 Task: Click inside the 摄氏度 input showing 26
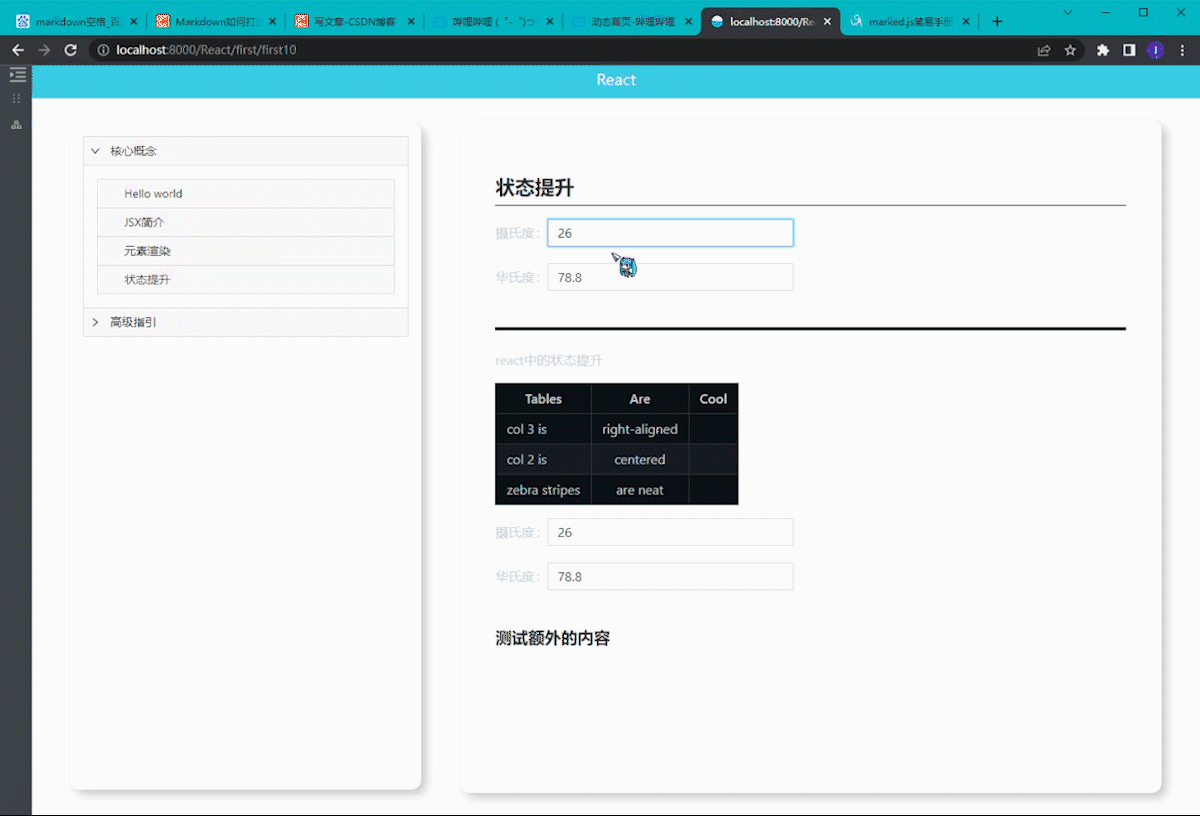click(x=670, y=232)
